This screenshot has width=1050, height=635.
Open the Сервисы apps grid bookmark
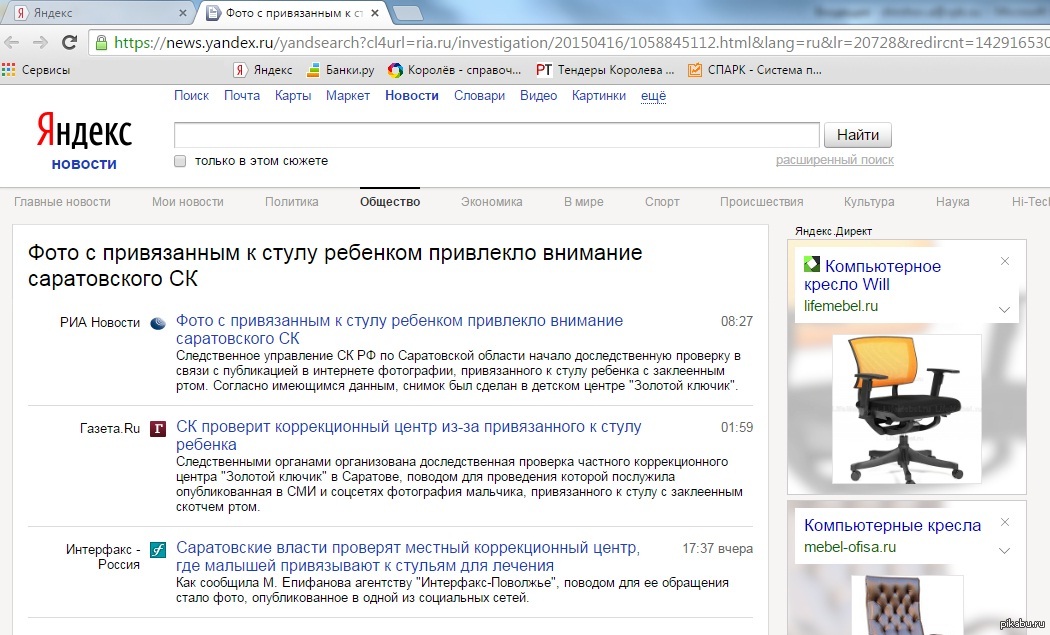pos(36,70)
